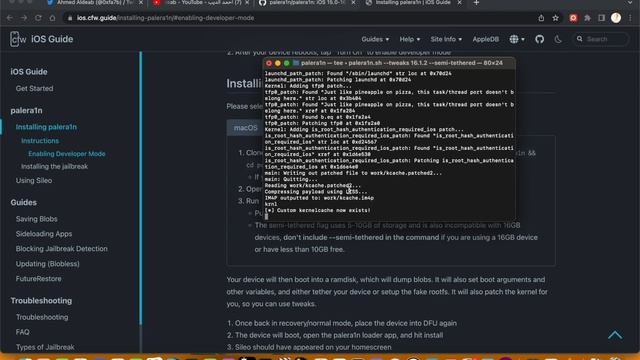Open Types of Jailbreak sidebar link

pyautogui.click(x=45, y=347)
